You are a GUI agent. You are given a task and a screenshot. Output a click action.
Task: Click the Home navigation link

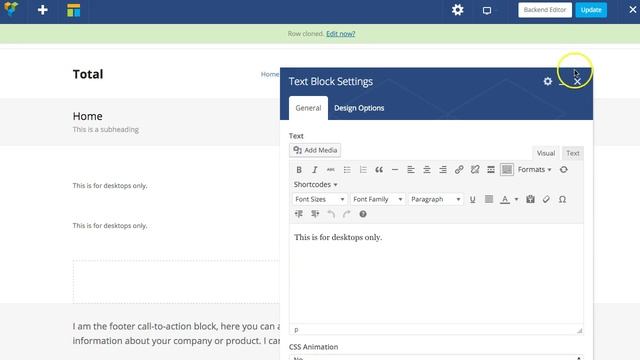[x=270, y=74]
